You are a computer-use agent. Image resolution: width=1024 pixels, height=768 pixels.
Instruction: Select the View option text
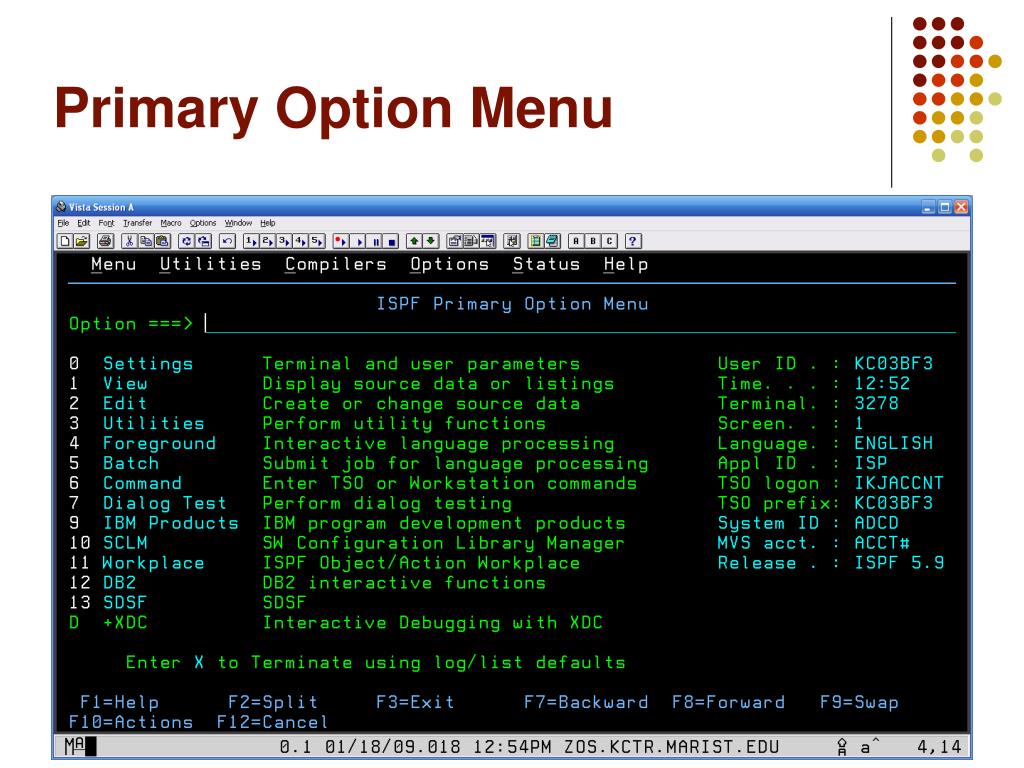(125, 384)
